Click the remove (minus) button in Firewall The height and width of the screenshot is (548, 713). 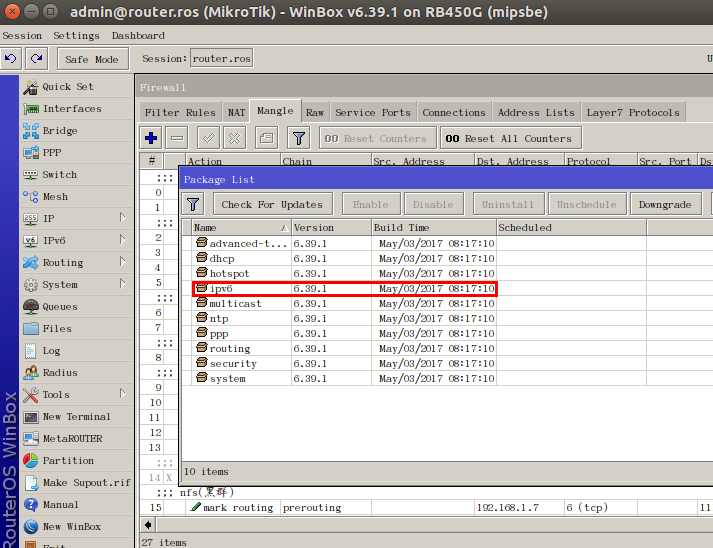click(x=177, y=138)
